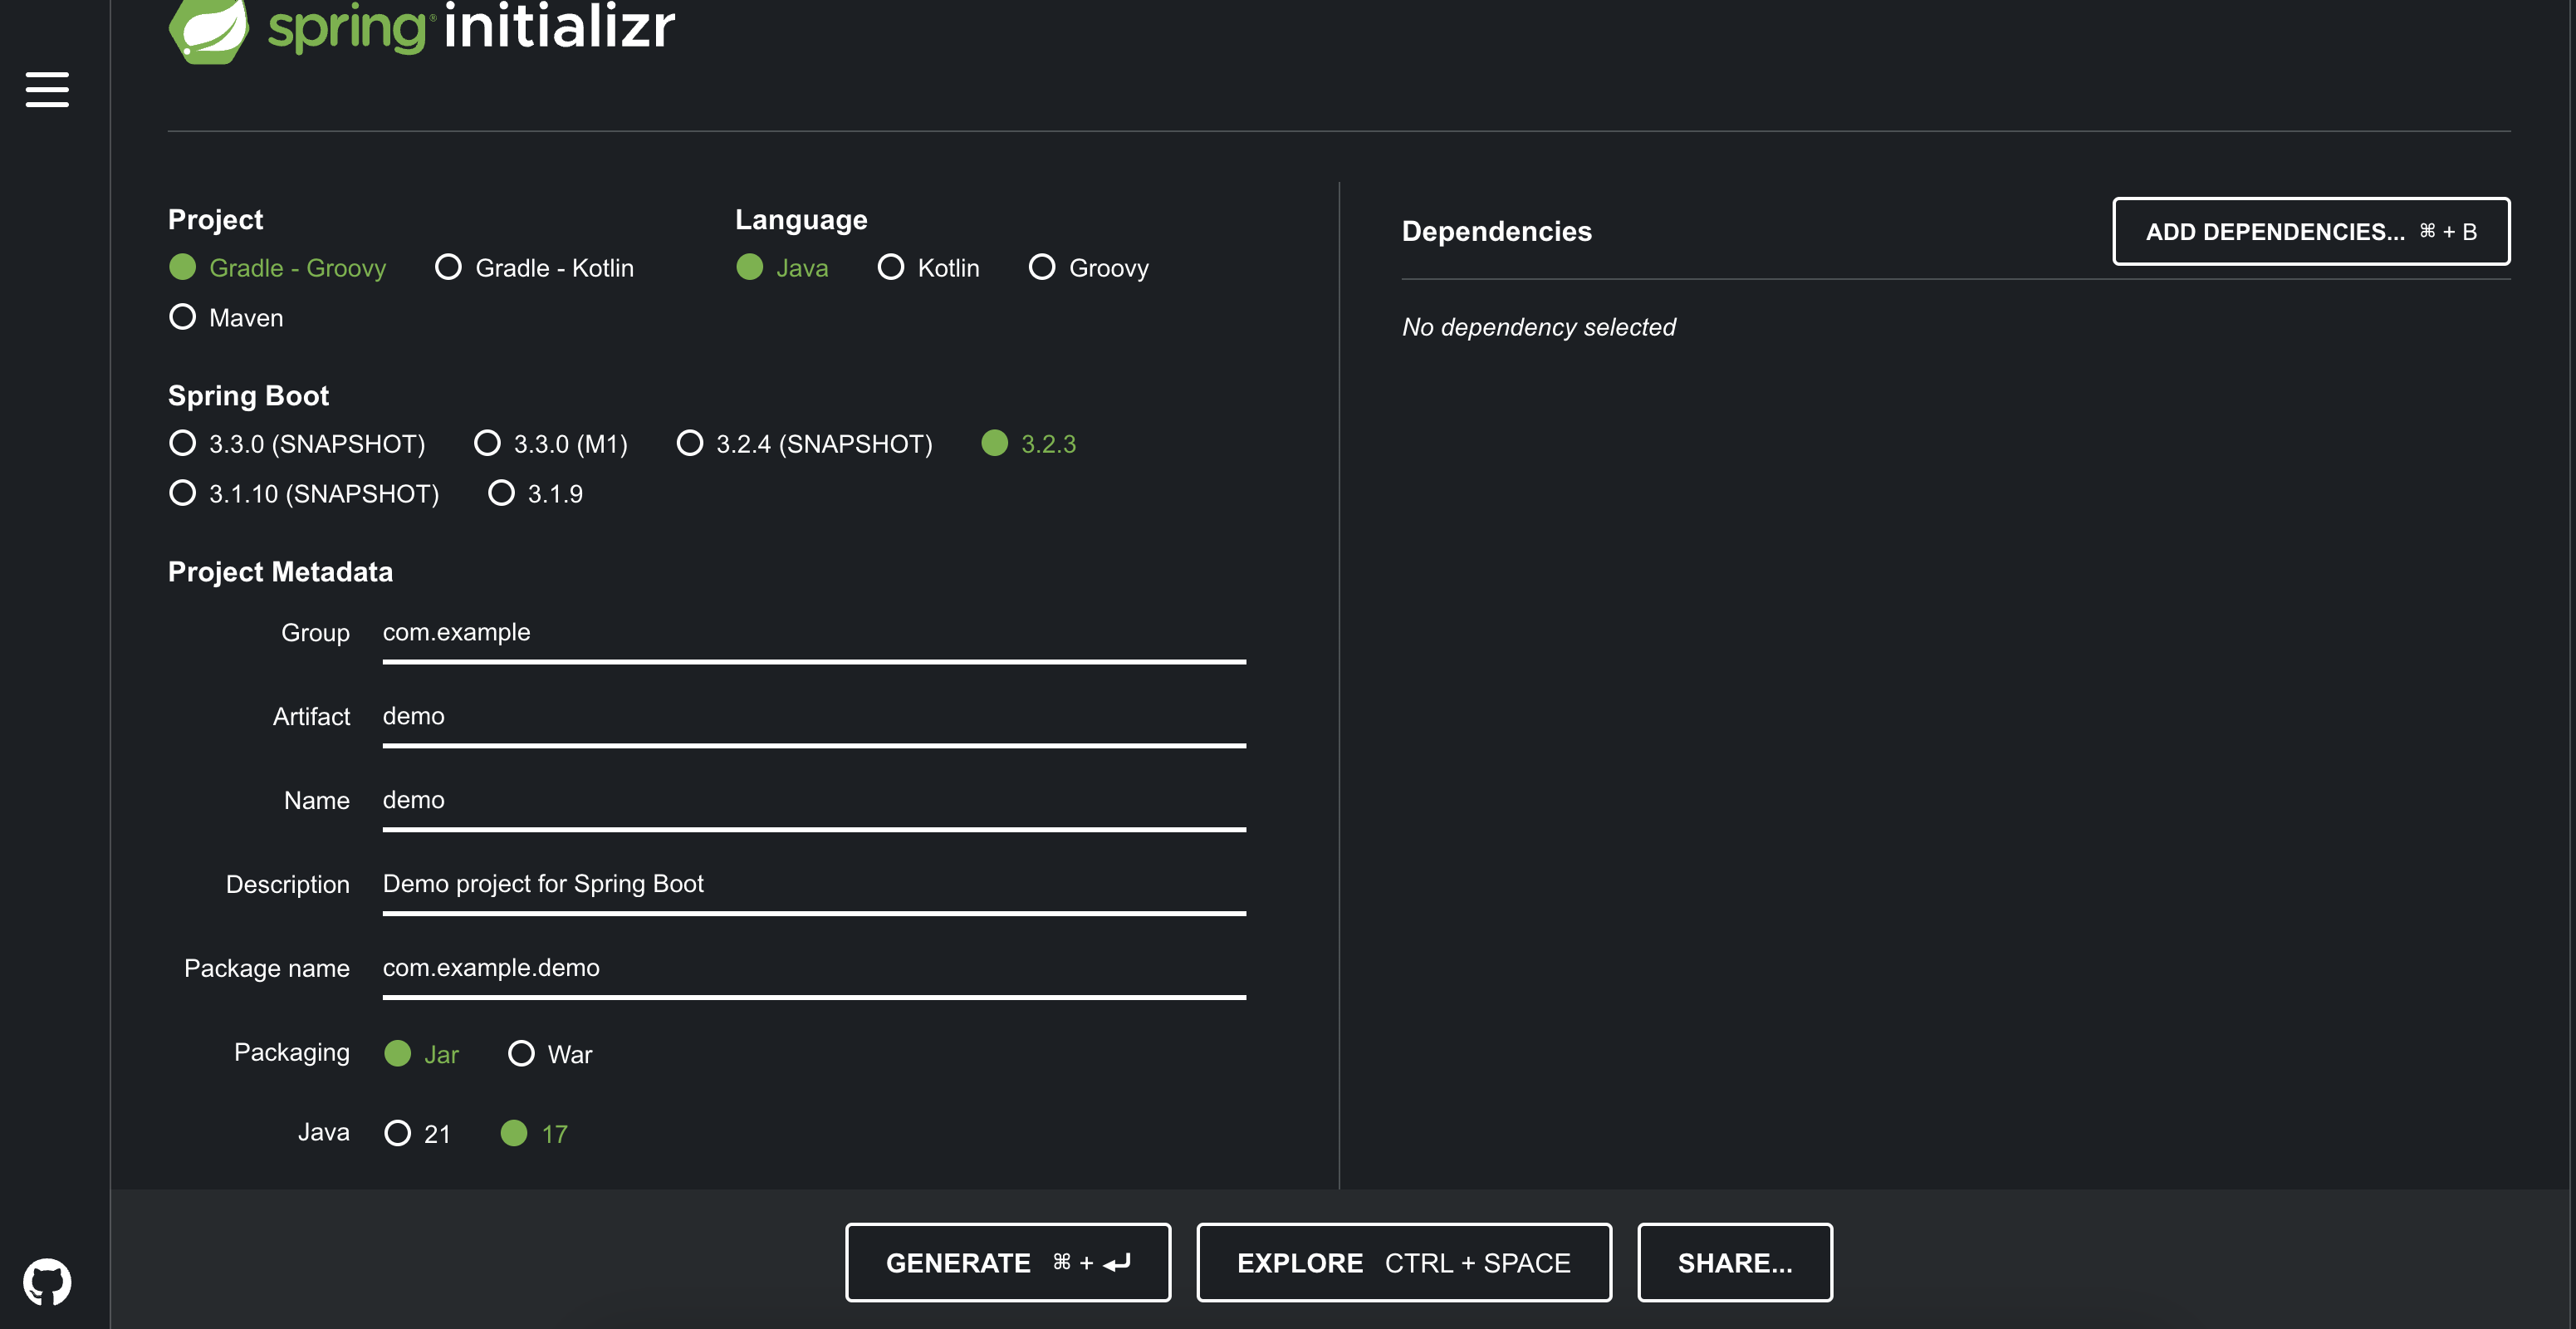Focus the Package name field
This screenshot has height=1329, width=2576.
[814, 970]
